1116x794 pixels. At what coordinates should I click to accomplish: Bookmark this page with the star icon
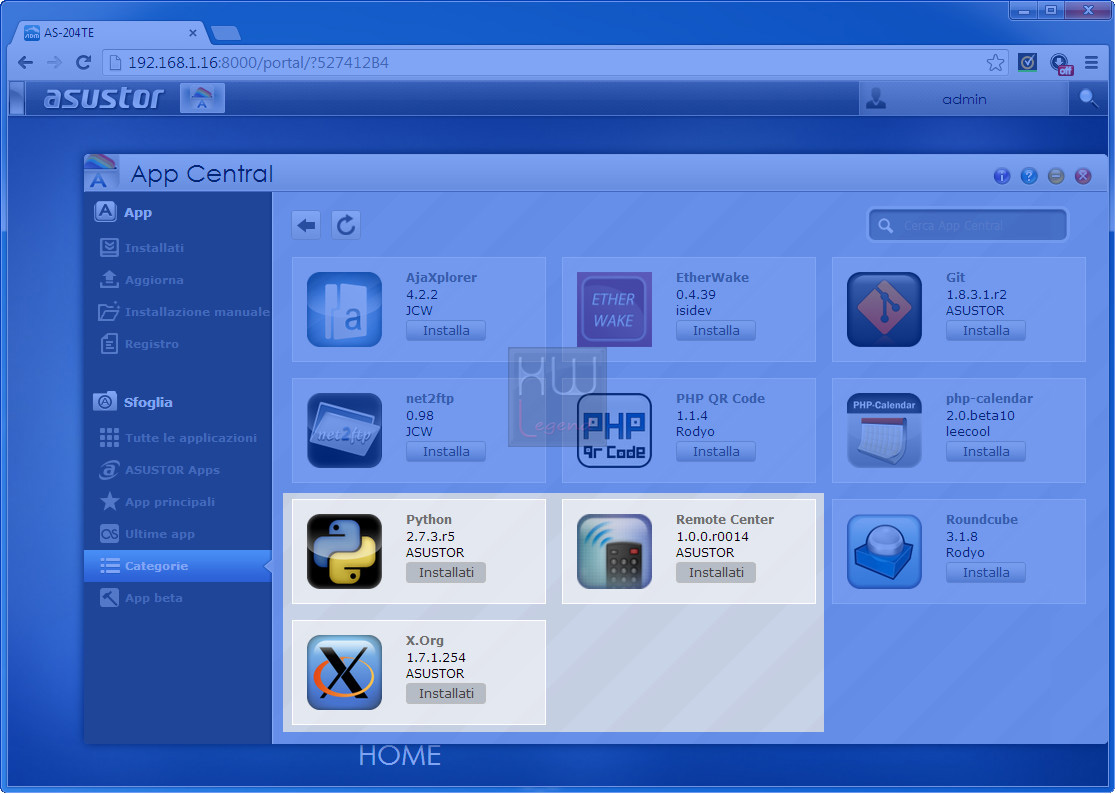(995, 63)
